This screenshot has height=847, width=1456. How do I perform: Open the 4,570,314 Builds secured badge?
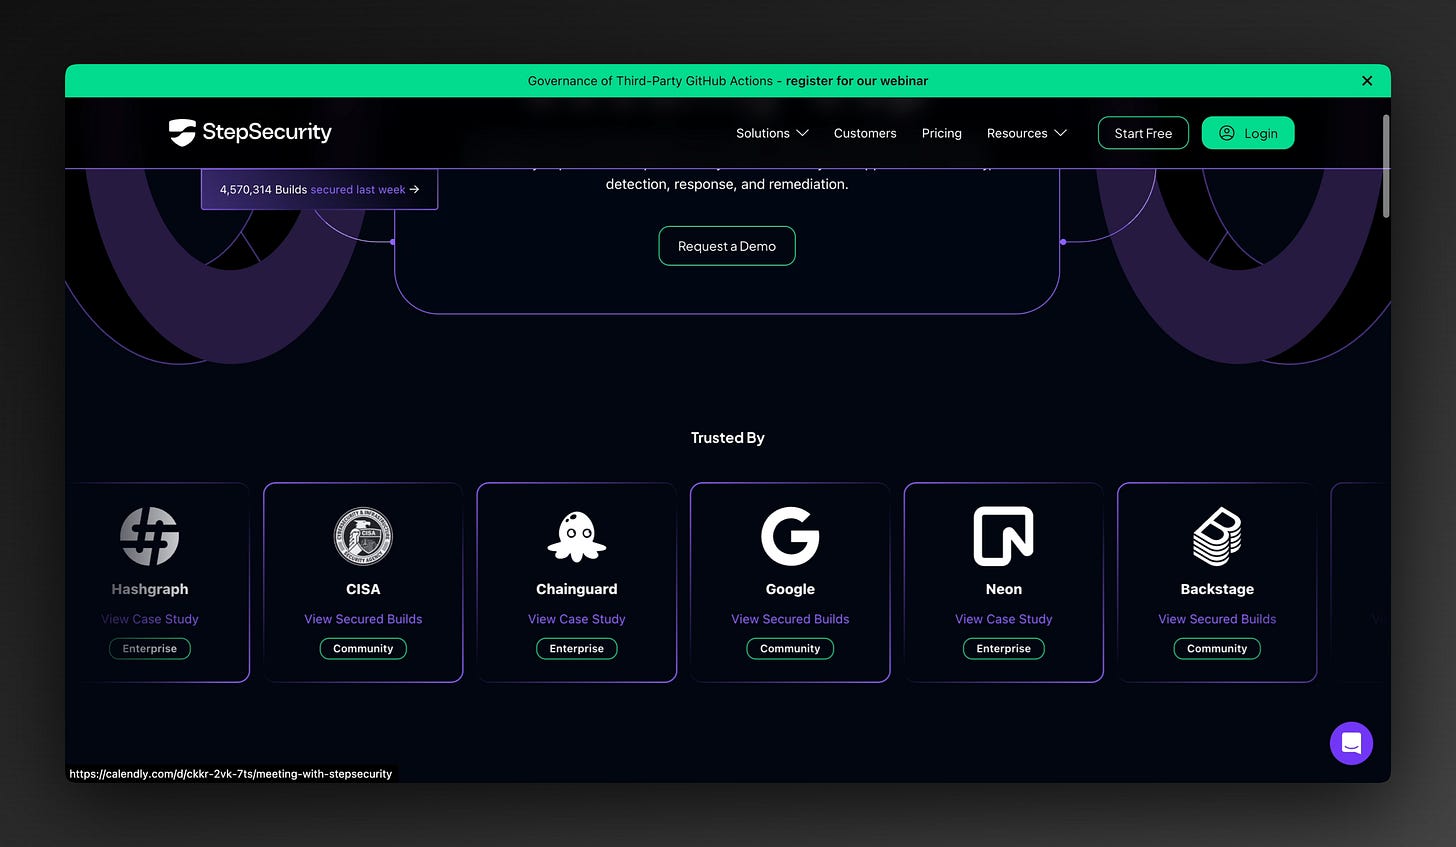point(319,189)
